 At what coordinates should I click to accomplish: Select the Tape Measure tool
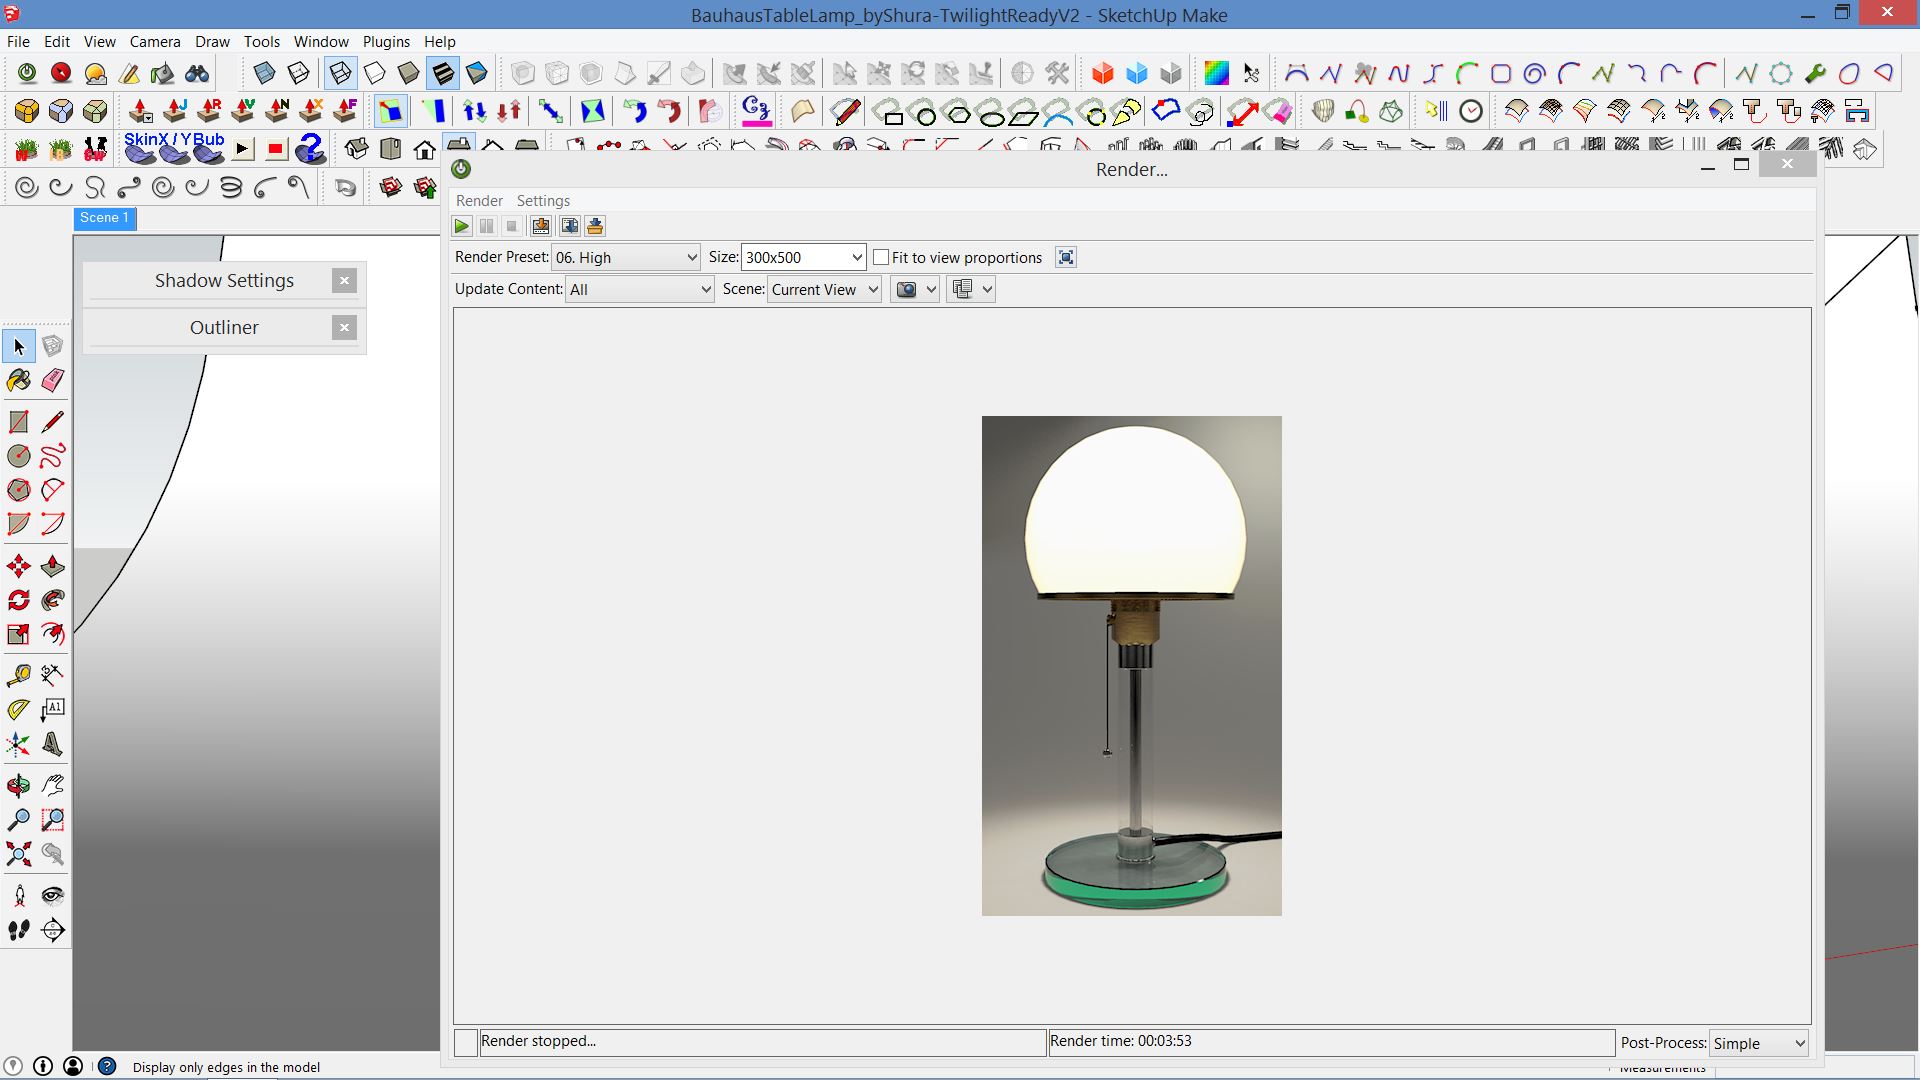(x=20, y=673)
